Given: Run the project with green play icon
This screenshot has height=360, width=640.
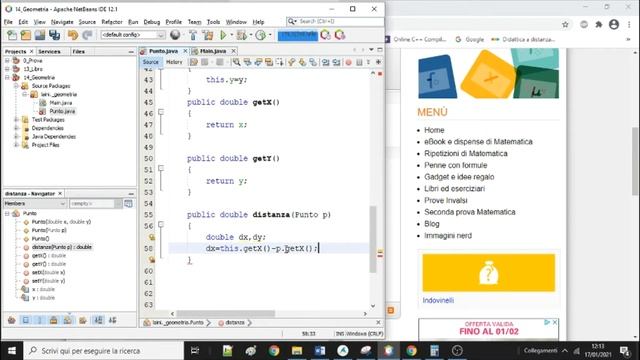Looking at the screenshot, I should [x=223, y=35].
